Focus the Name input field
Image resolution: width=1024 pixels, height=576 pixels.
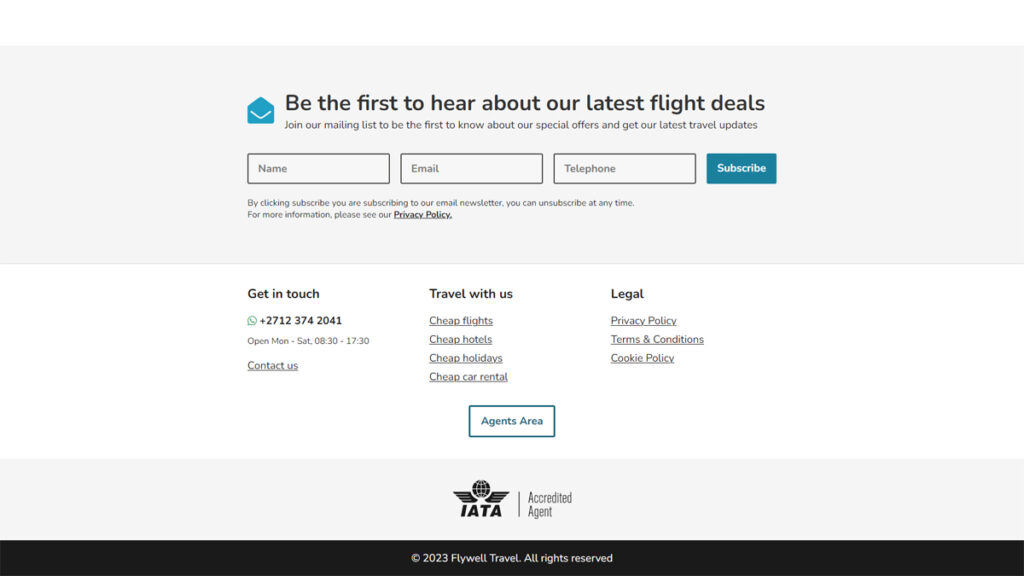(318, 168)
